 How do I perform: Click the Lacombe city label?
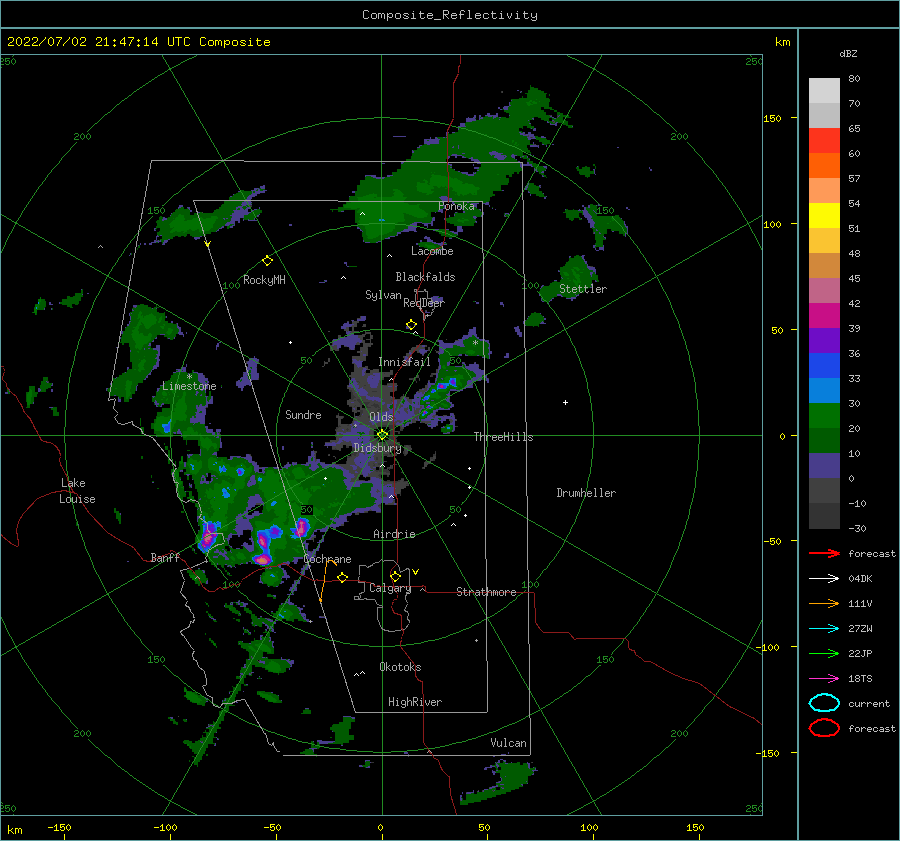click(432, 251)
